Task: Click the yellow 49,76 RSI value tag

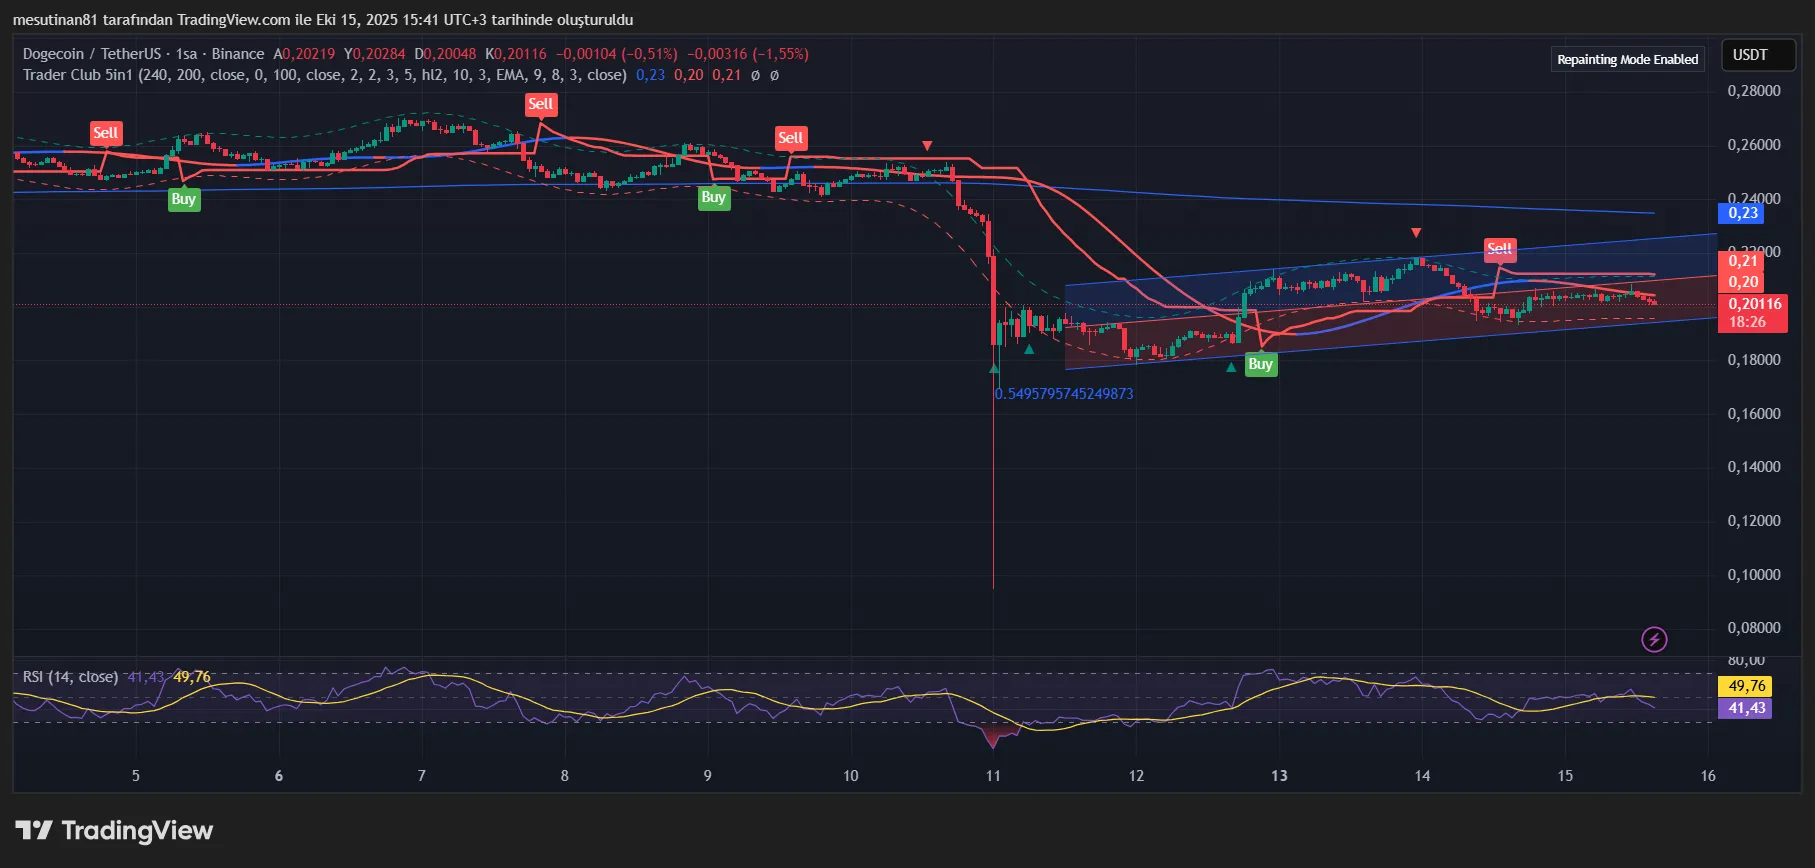Action: pyautogui.click(x=1745, y=686)
